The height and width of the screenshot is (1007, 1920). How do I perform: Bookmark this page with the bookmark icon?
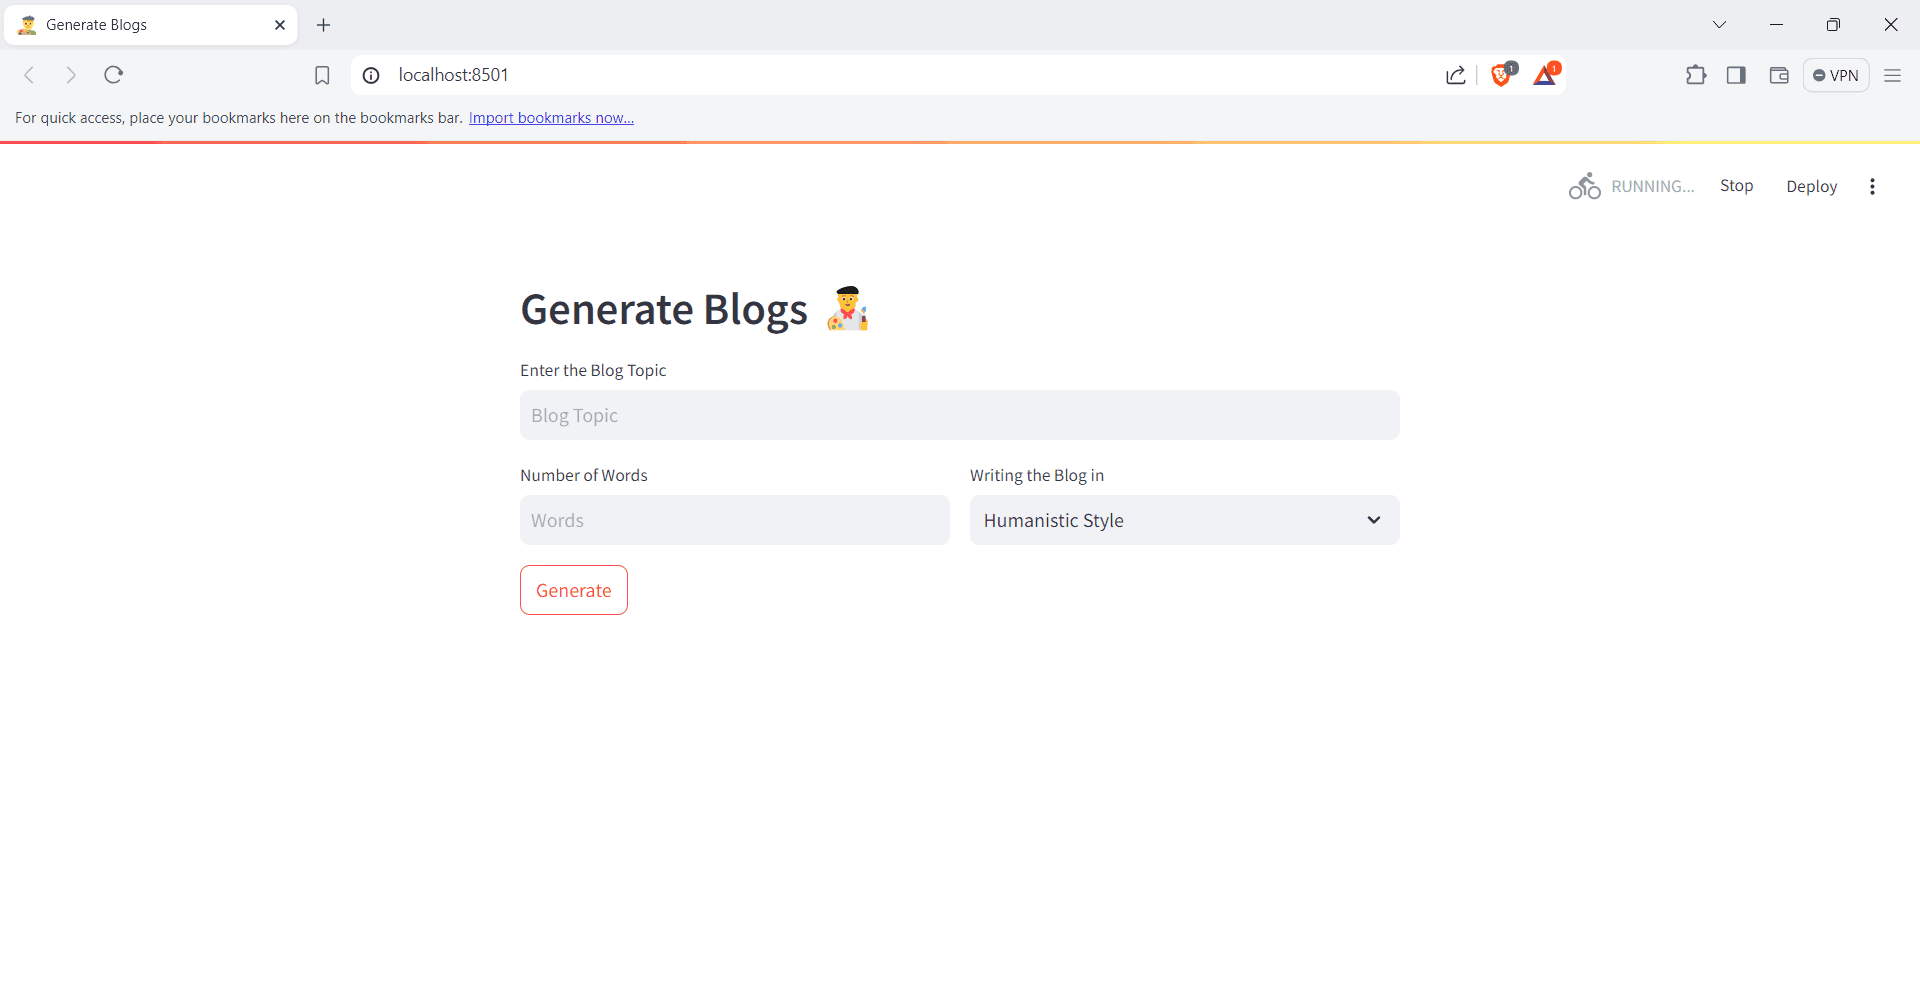point(322,75)
